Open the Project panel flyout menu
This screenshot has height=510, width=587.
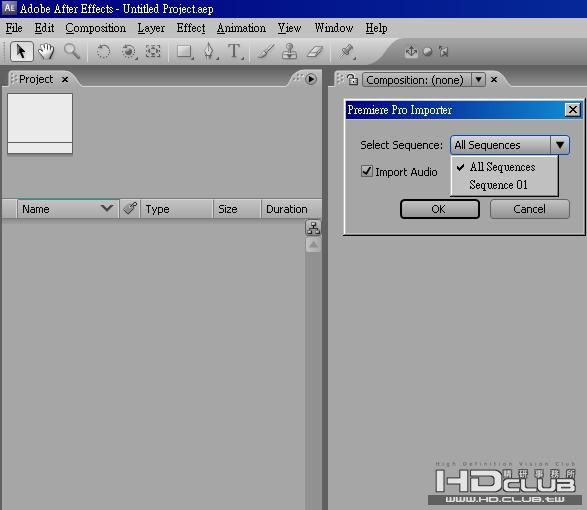pyautogui.click(x=311, y=79)
